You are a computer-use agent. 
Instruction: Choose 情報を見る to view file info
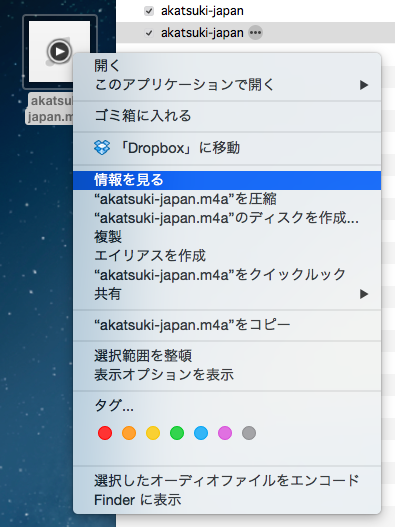(x=227, y=180)
